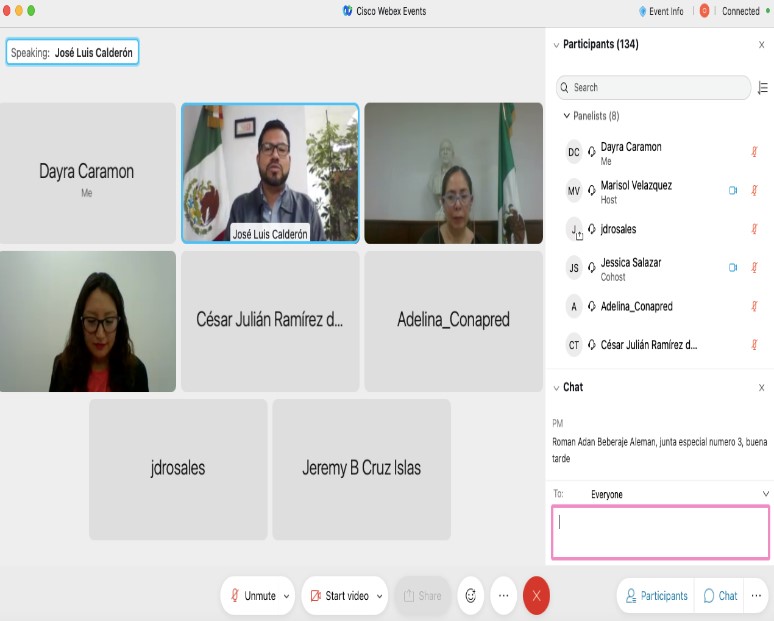Viewport: 774px width, 621px height.
Task: Click jdrosales muted mic icon
Action: (x=754, y=229)
